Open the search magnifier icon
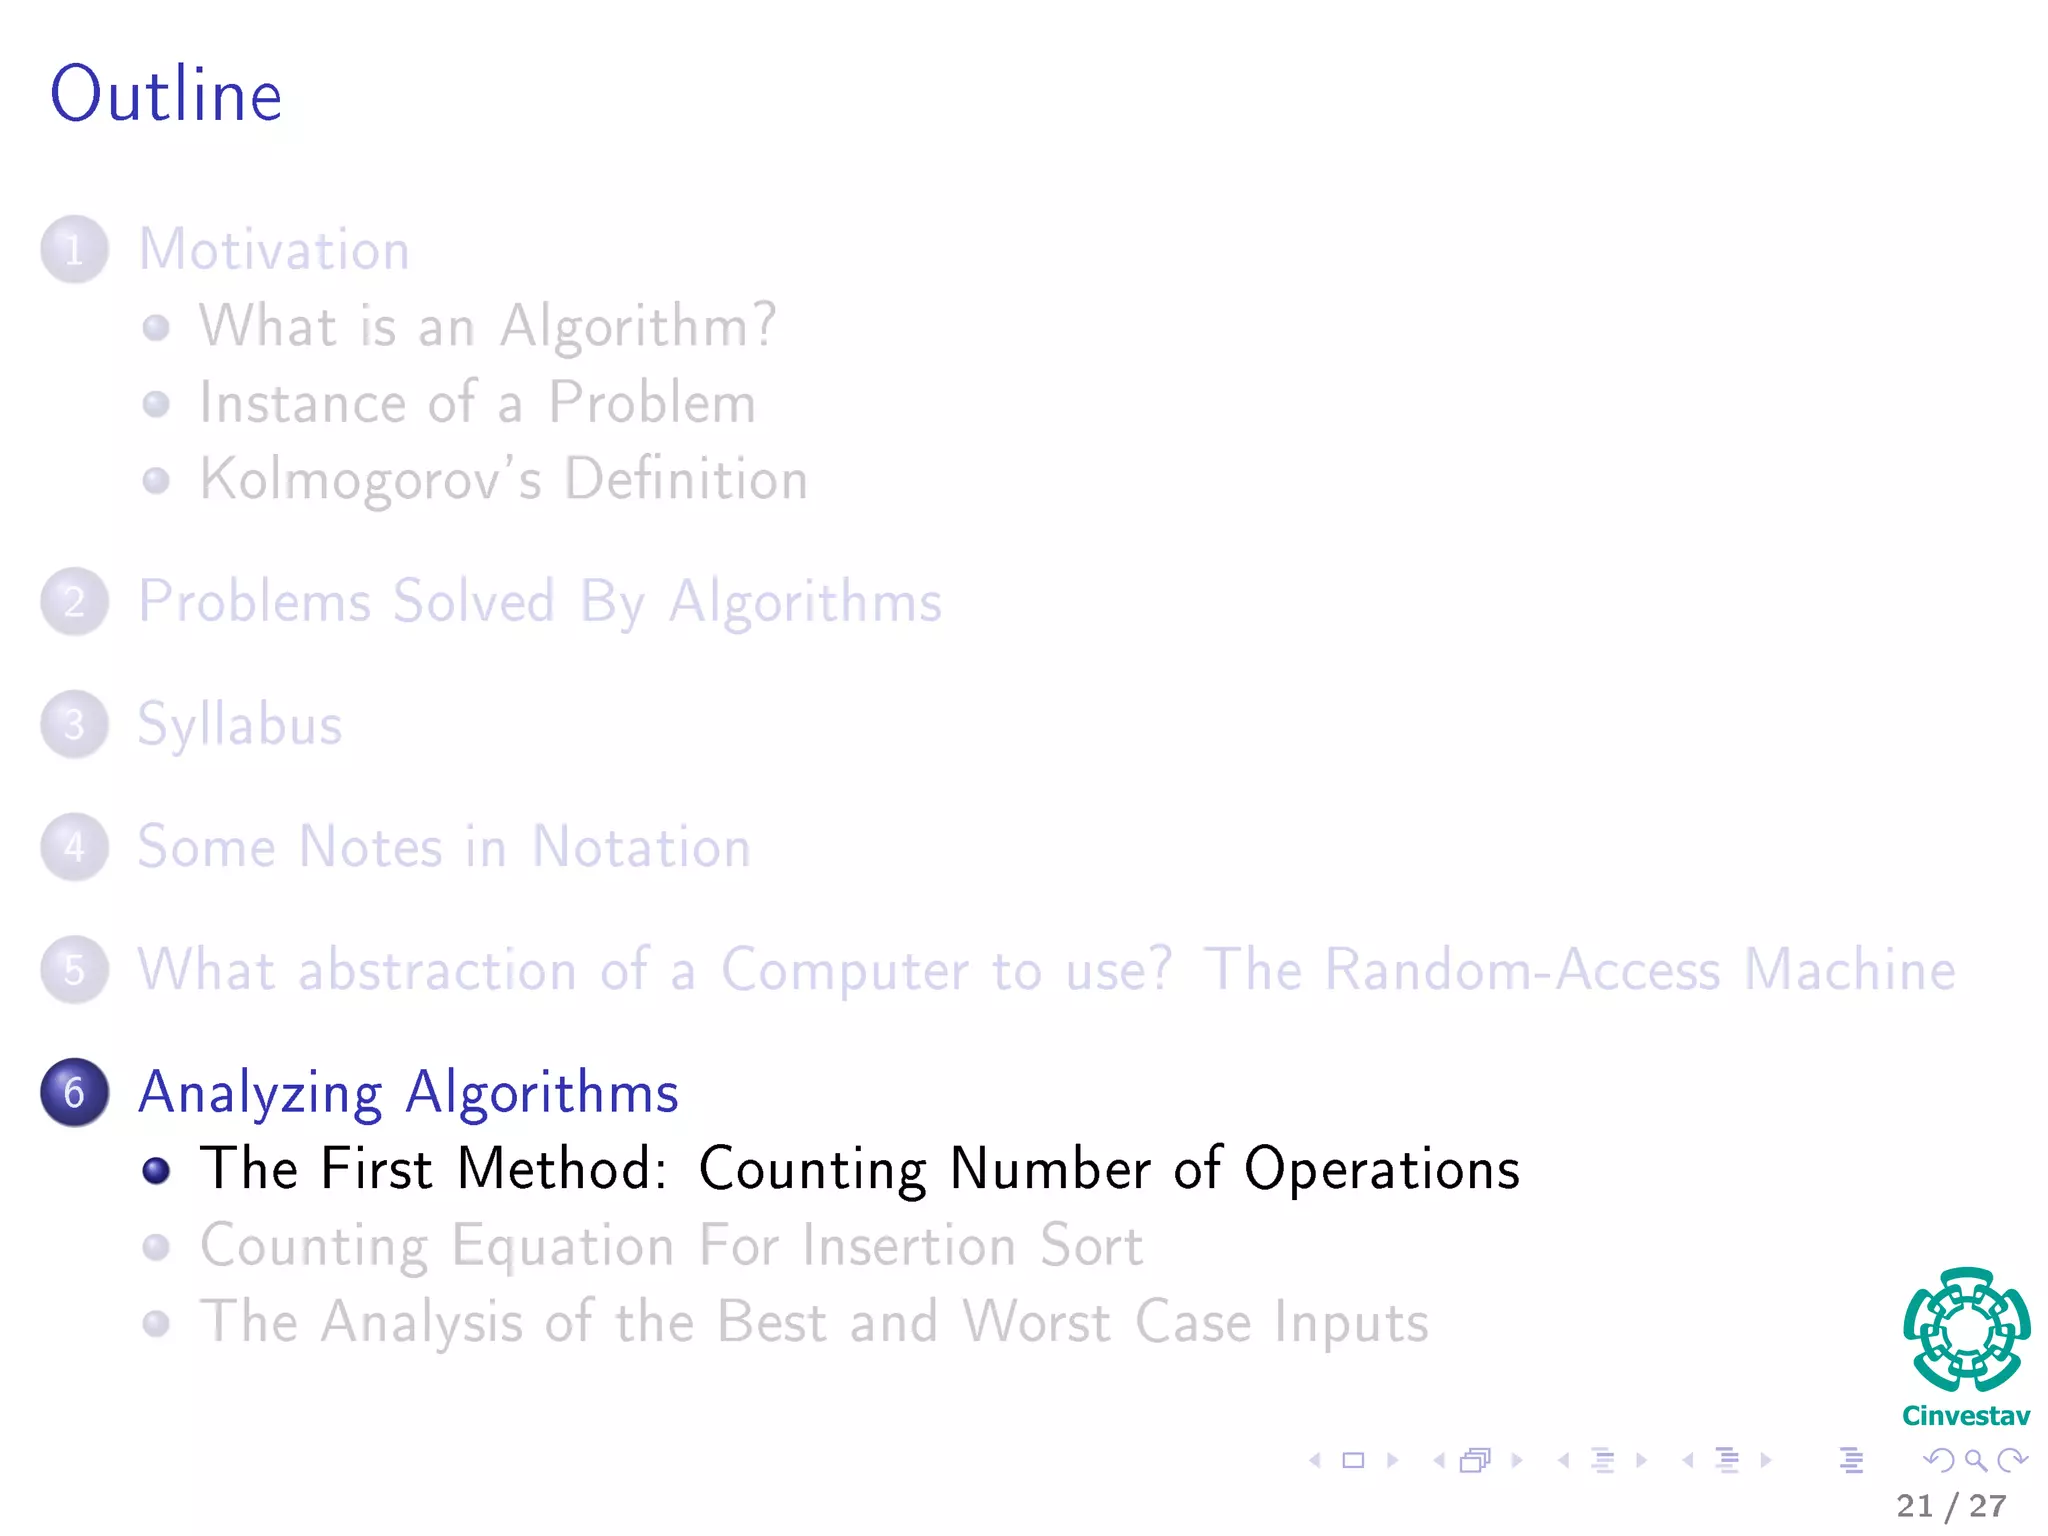Viewport: 2048px width, 1536px height. tap(1975, 1461)
